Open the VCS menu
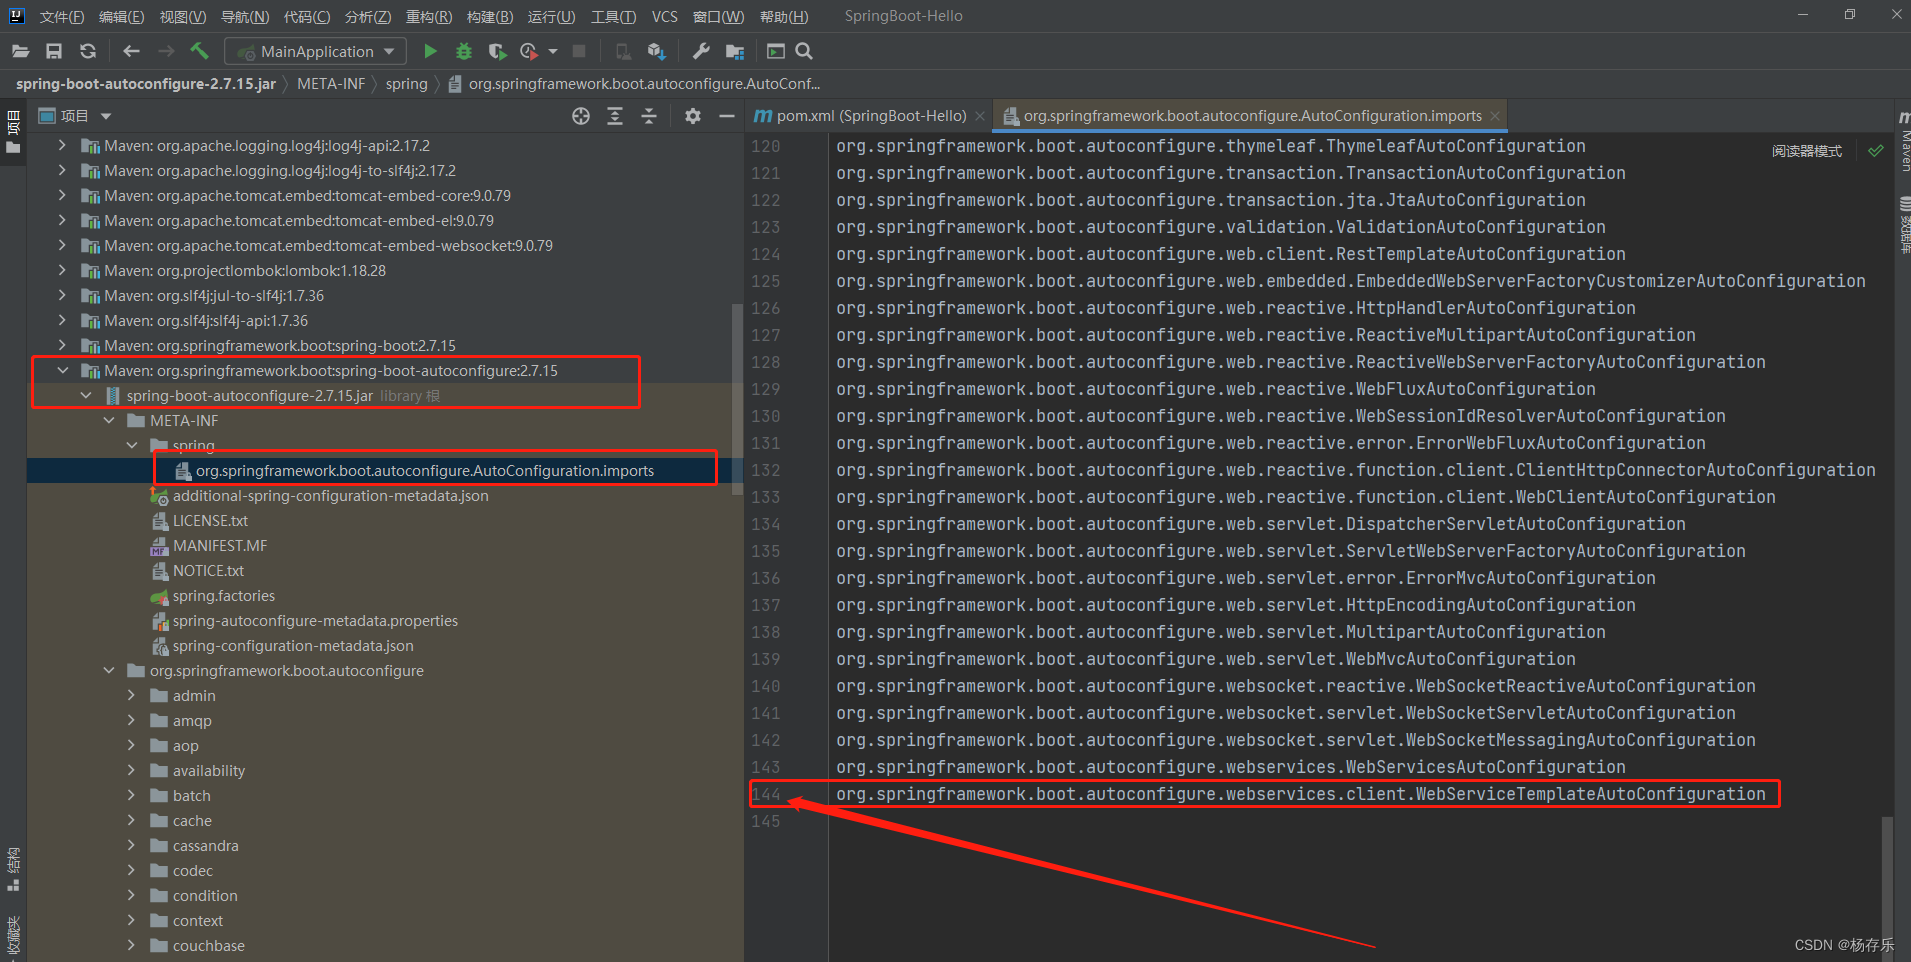 point(665,16)
